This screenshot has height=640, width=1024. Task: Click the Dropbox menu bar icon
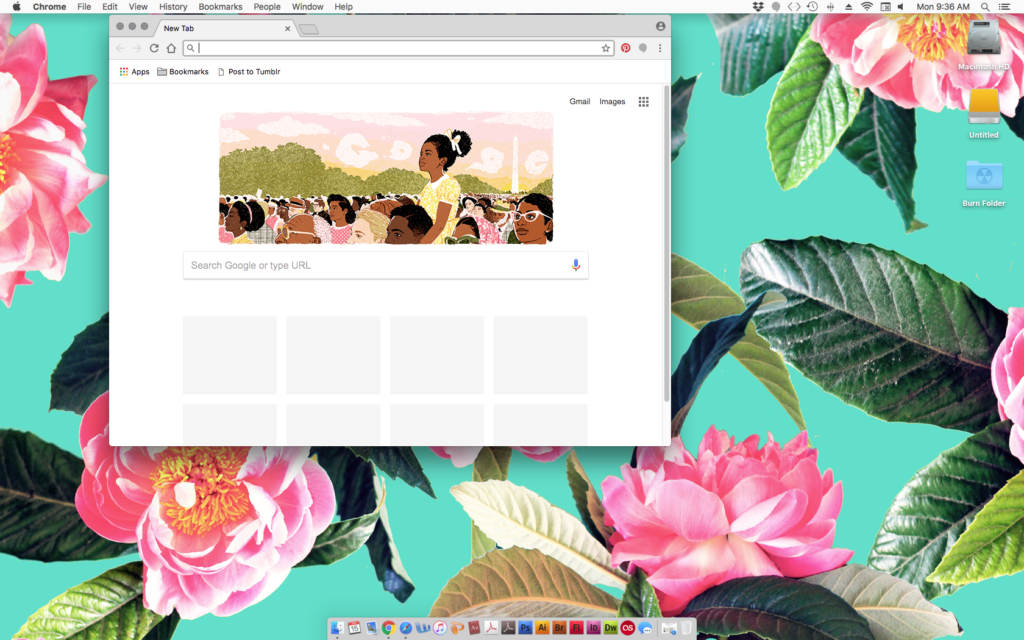pyautogui.click(x=758, y=7)
